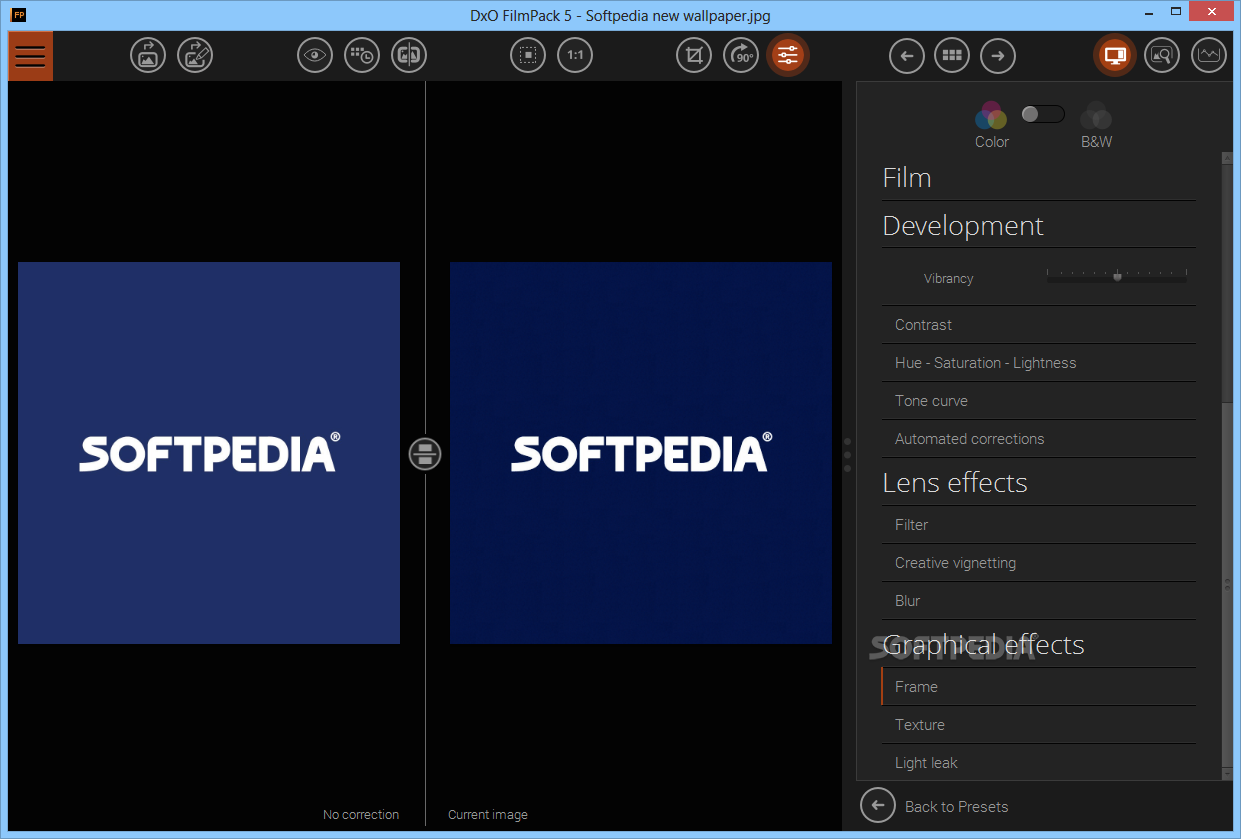Go to previous image arrow
Screen dimensions: 1241x839
(907, 56)
